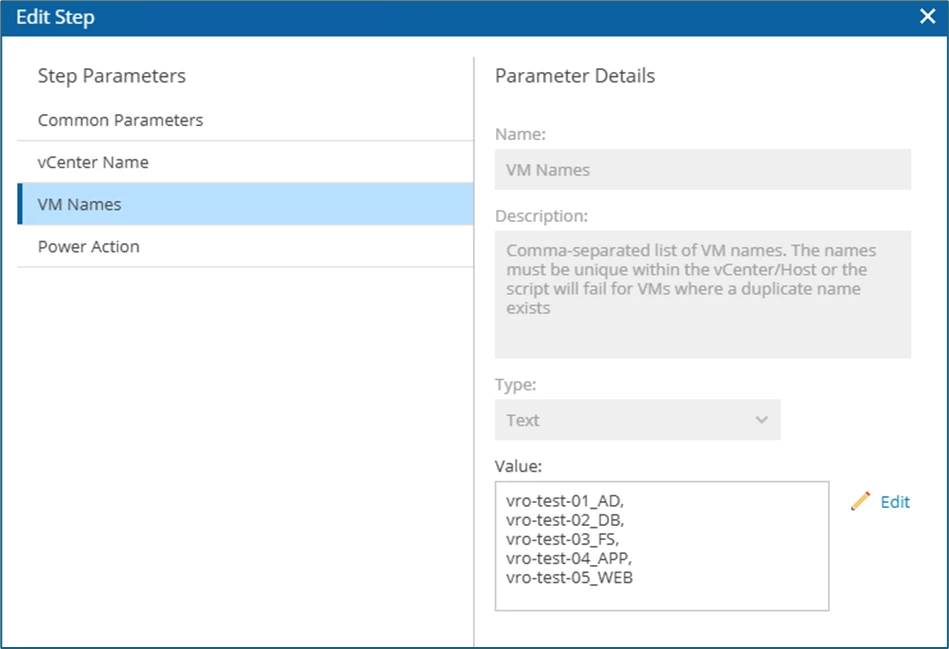The width and height of the screenshot is (949, 649).
Task: Select Common Parameters in the step list
Action: coord(120,120)
